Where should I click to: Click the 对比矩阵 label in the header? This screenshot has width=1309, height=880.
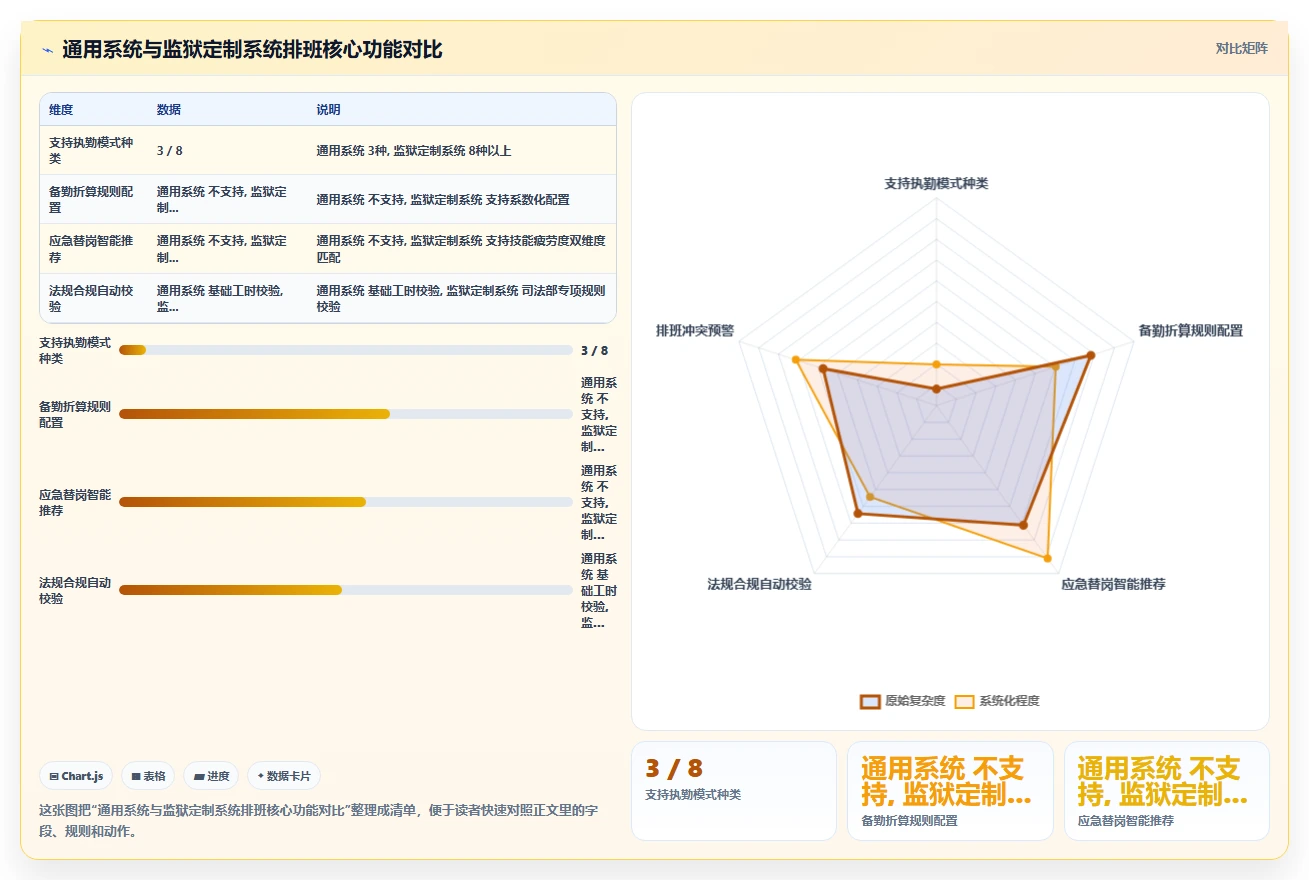[1241, 48]
